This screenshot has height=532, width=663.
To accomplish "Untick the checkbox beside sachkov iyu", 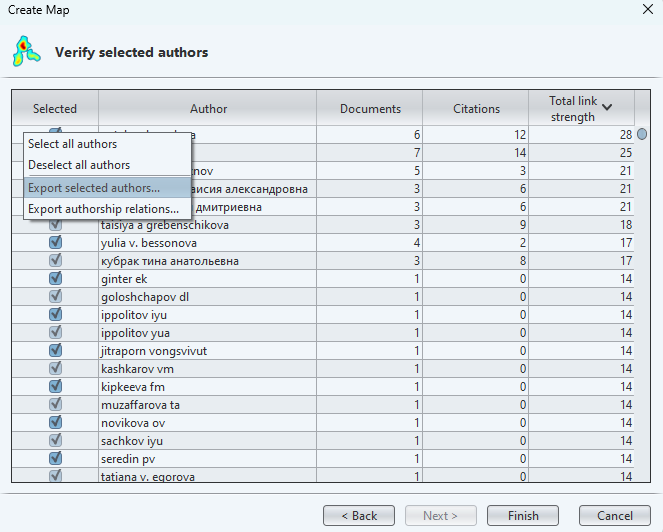I will click(55, 441).
